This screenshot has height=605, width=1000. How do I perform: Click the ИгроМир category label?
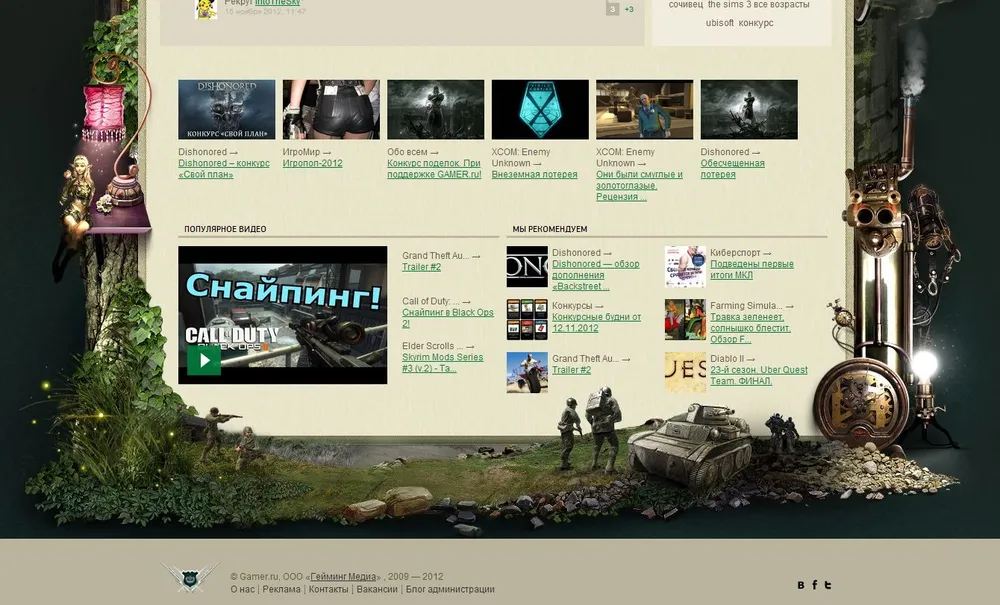[x=302, y=152]
